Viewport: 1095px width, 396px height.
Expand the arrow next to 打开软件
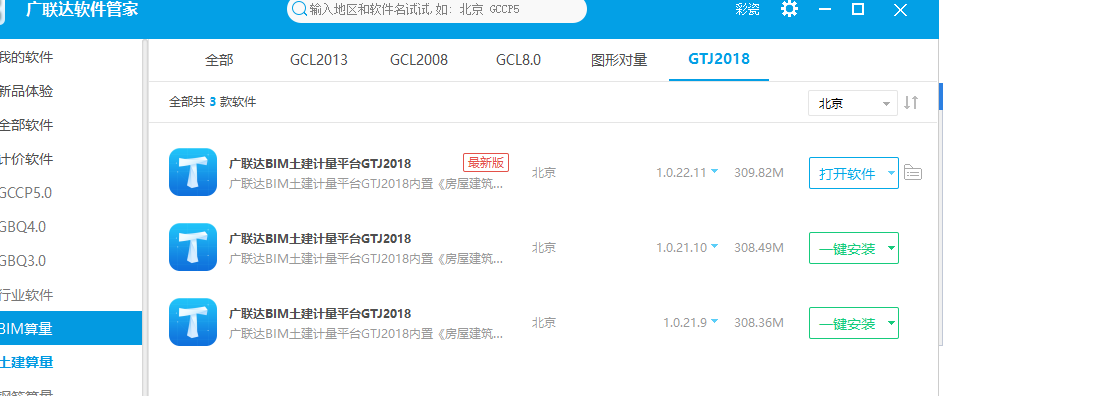[x=891, y=173]
